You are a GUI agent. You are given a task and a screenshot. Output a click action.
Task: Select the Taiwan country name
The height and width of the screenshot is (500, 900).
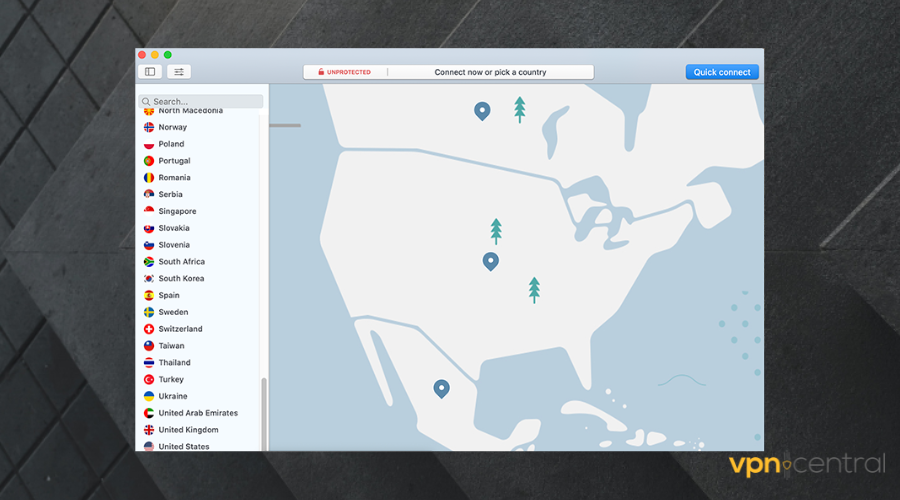171,346
